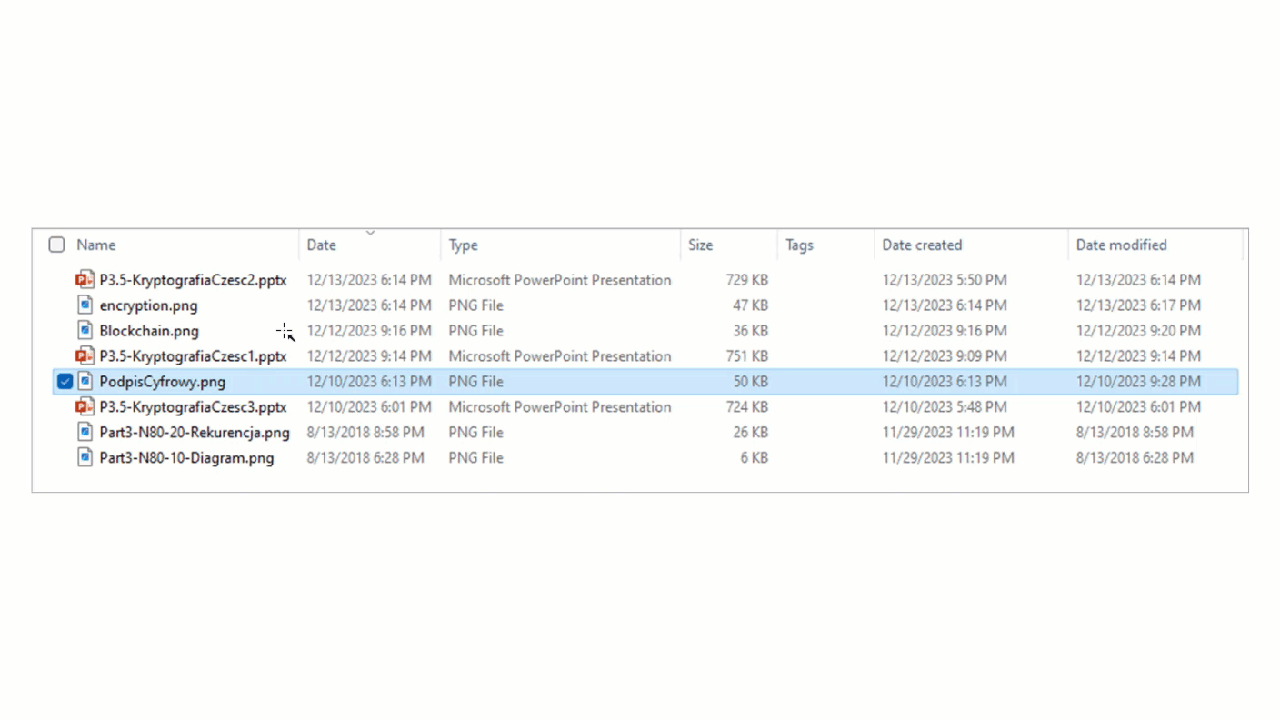1280x720 pixels.
Task: Click the Date created column header
Action: tap(922, 245)
